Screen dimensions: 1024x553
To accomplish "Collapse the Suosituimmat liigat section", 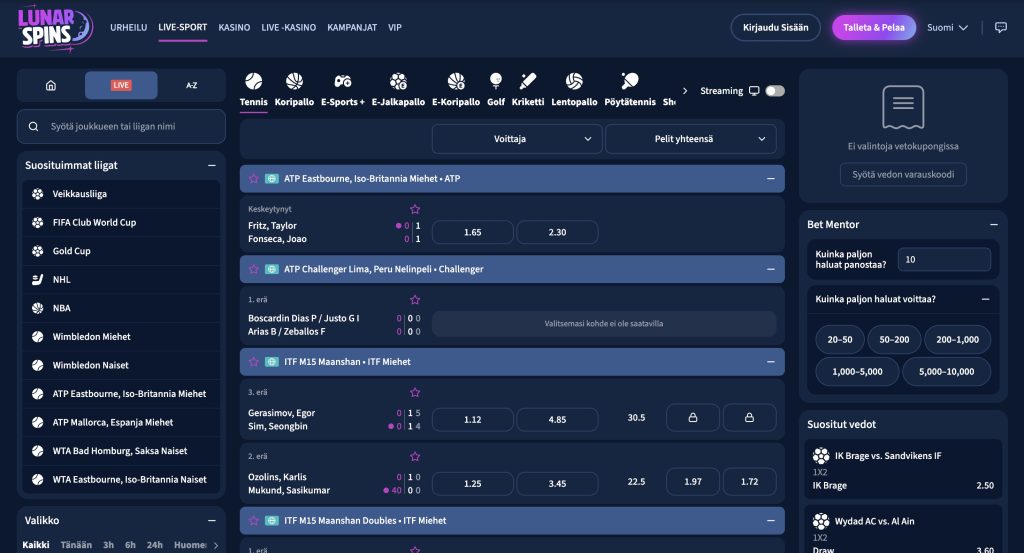I will [212, 165].
